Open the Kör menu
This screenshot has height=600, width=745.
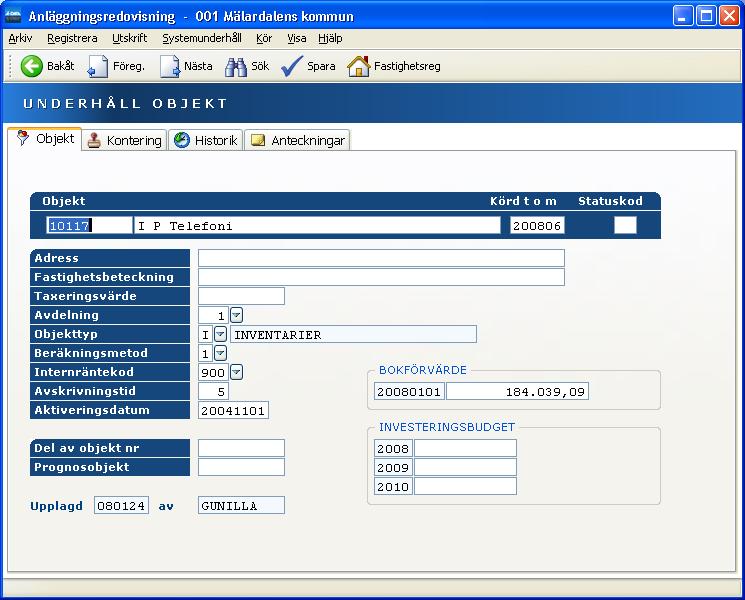coord(264,38)
